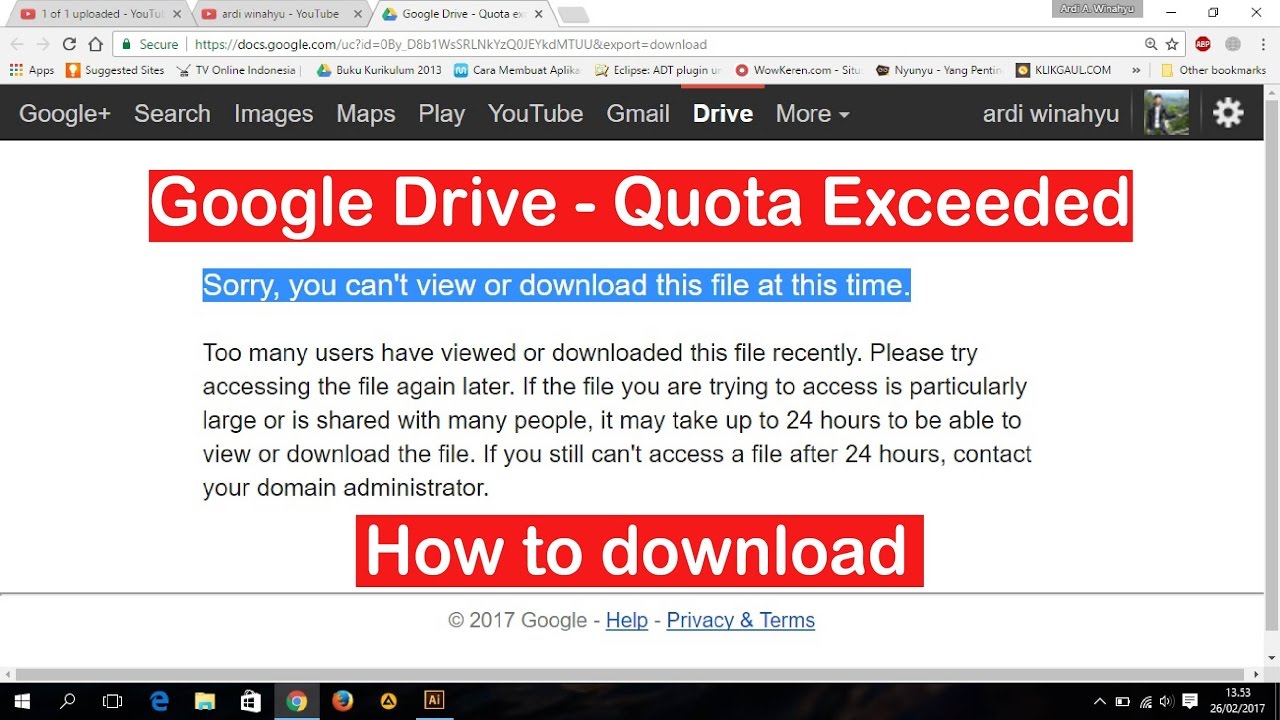Open Gmail in the Google bar
1280x720 pixels.
click(638, 114)
